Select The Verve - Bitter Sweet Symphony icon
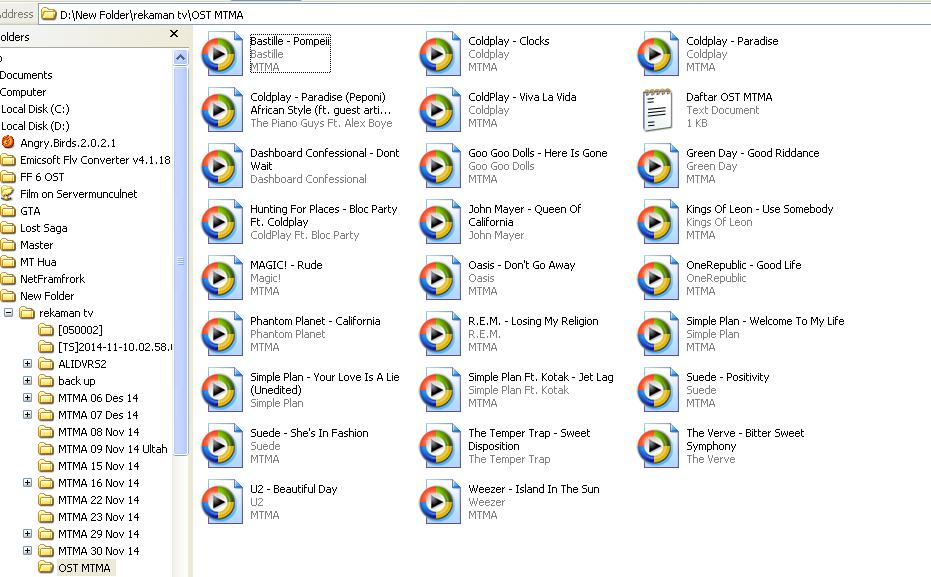The width and height of the screenshot is (931, 577). pos(657,446)
